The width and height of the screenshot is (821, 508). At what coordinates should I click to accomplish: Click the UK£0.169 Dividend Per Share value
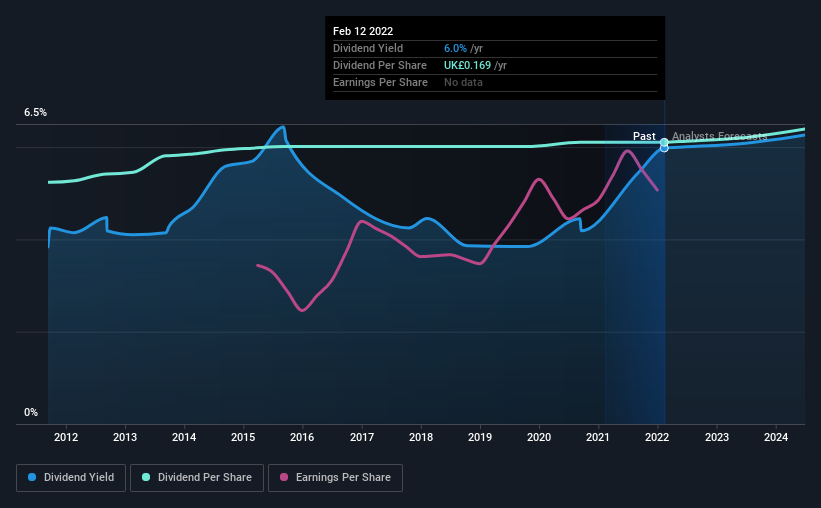(x=468, y=65)
